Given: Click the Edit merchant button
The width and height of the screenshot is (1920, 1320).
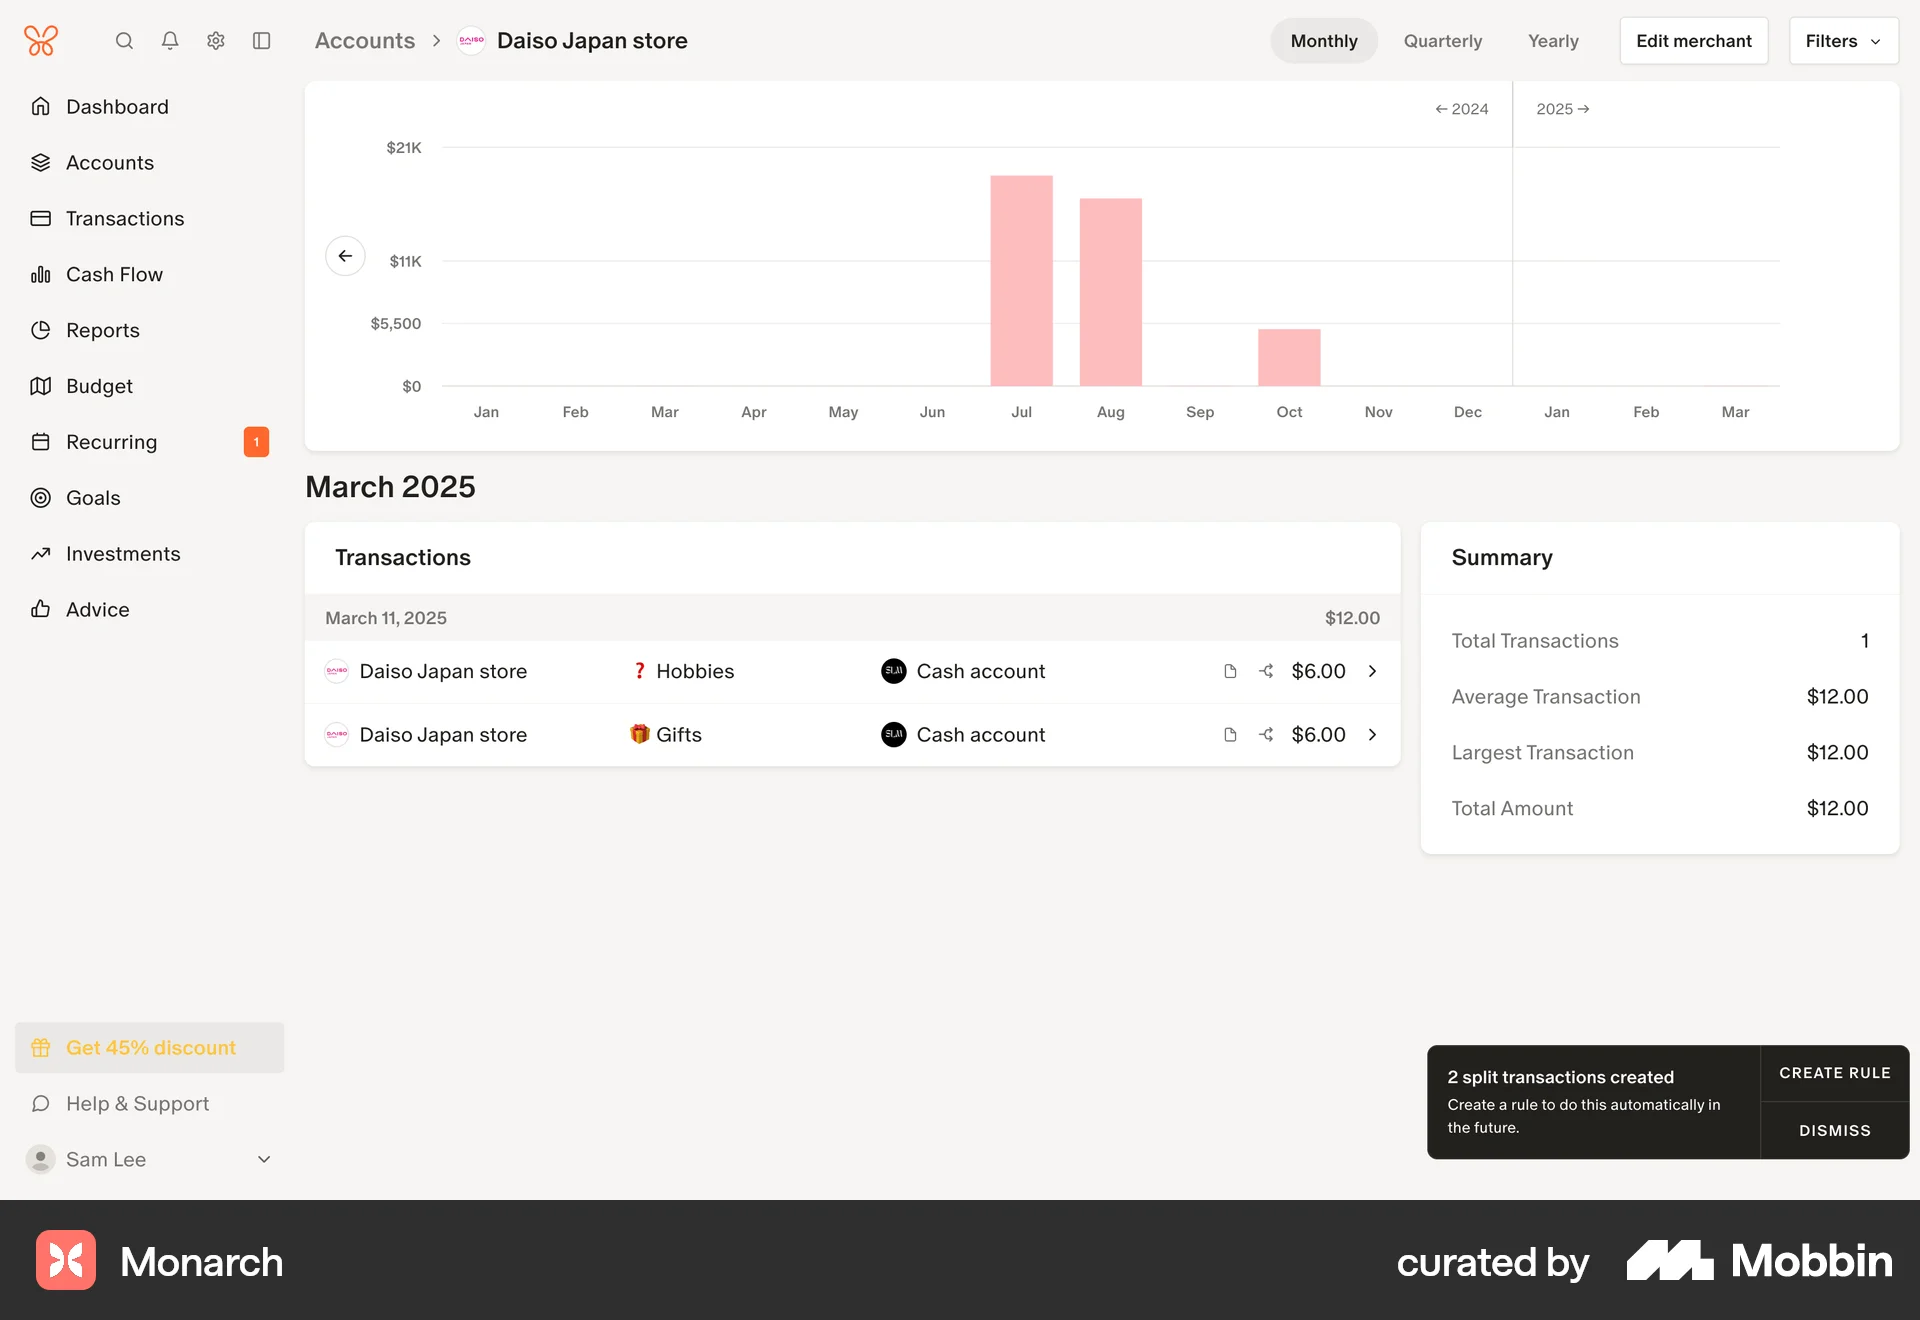Looking at the screenshot, I should (x=1693, y=41).
